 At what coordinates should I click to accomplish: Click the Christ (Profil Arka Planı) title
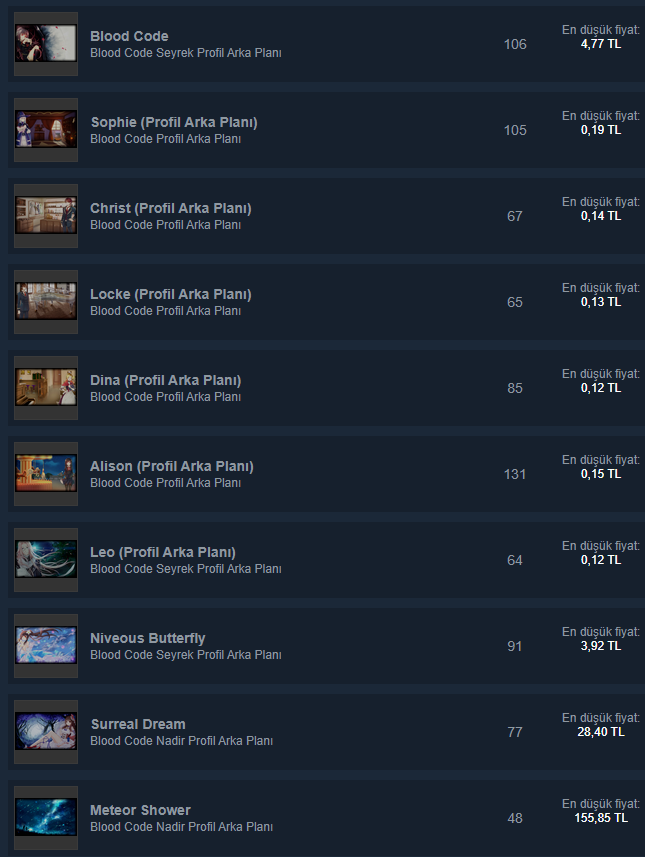pos(171,208)
